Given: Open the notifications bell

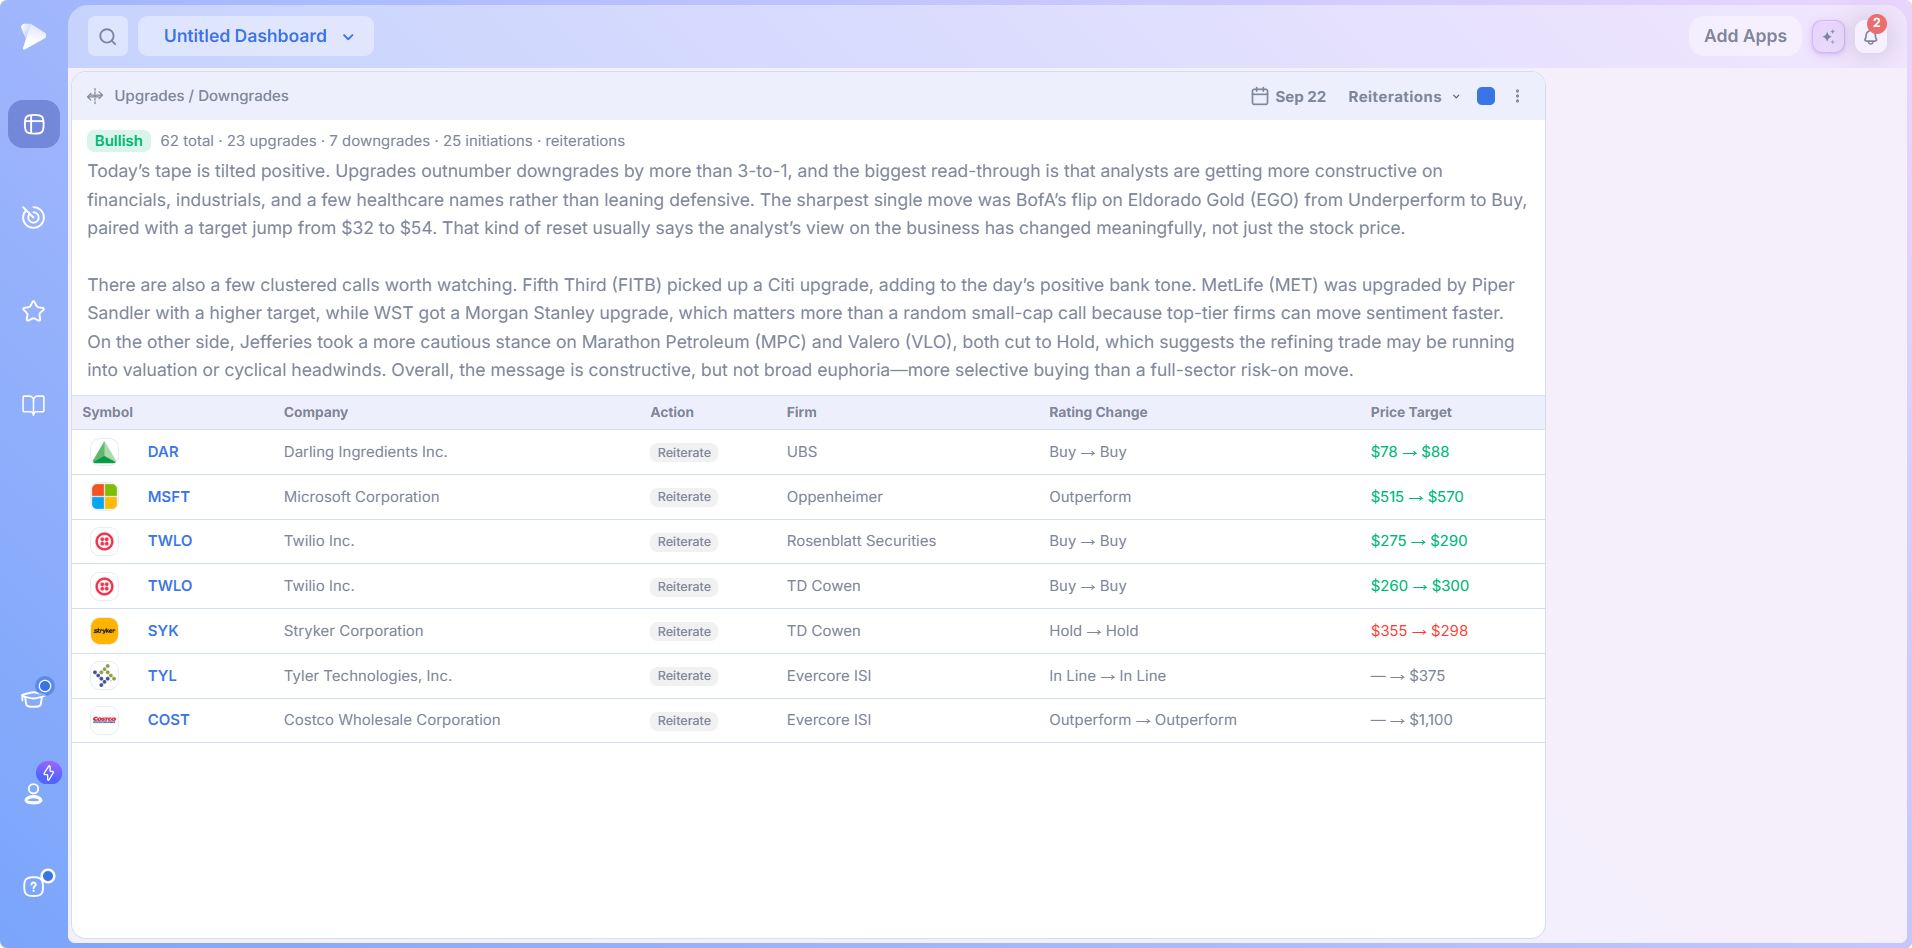Looking at the screenshot, I should pyautogui.click(x=1870, y=36).
